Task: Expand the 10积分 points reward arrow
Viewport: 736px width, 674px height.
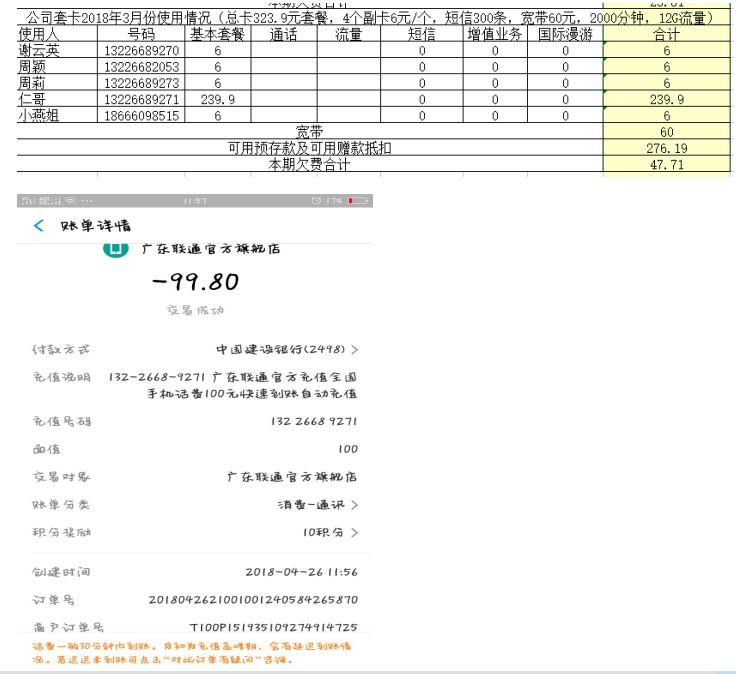Action: [x=354, y=533]
